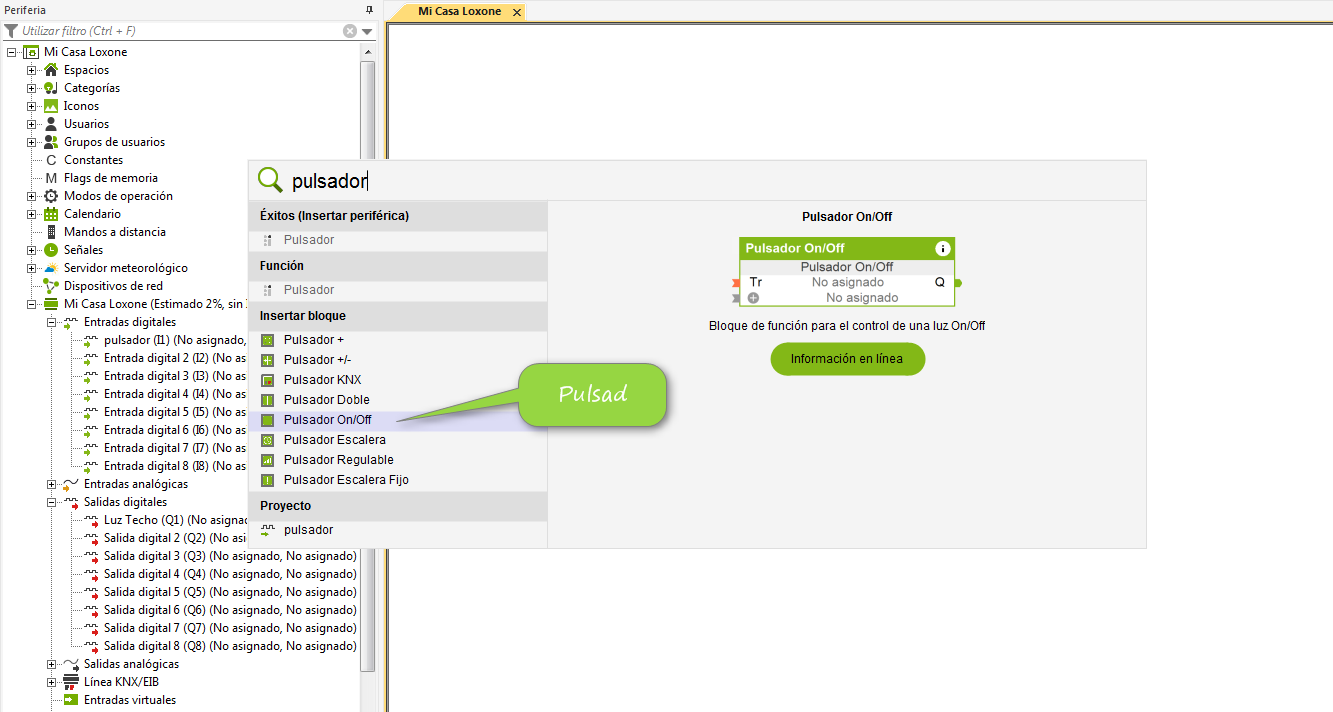The image size is (1333, 712).
Task: Collapse the Entradas digitales node
Action: tap(52, 322)
